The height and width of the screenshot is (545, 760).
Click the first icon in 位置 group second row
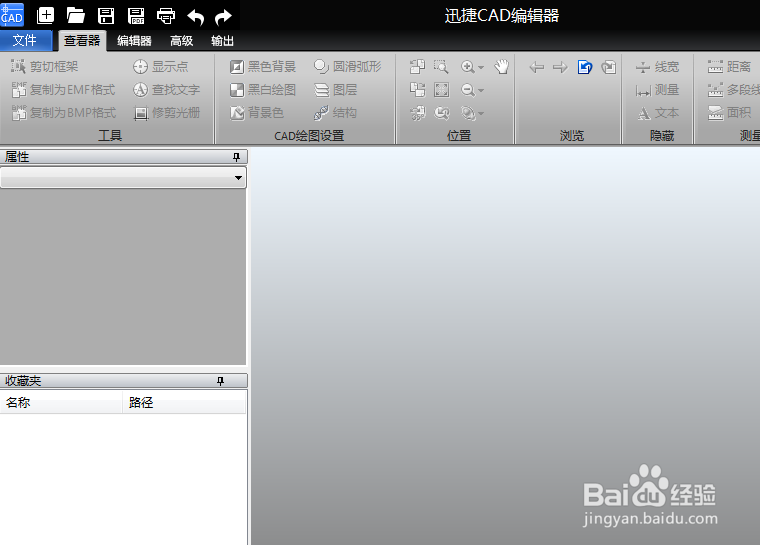pos(417,90)
